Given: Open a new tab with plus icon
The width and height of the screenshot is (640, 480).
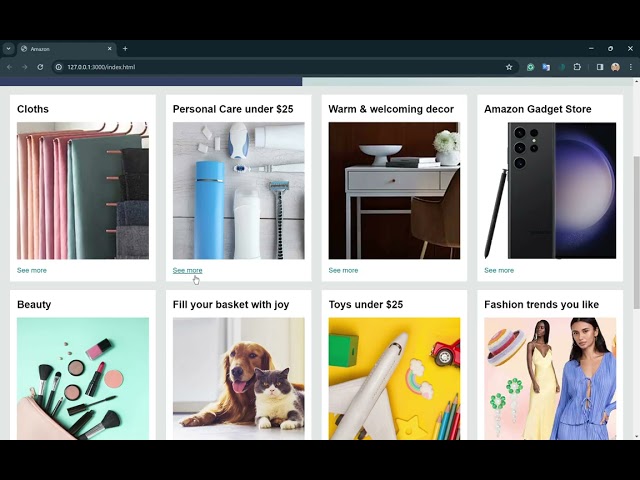Looking at the screenshot, I should 125,49.
